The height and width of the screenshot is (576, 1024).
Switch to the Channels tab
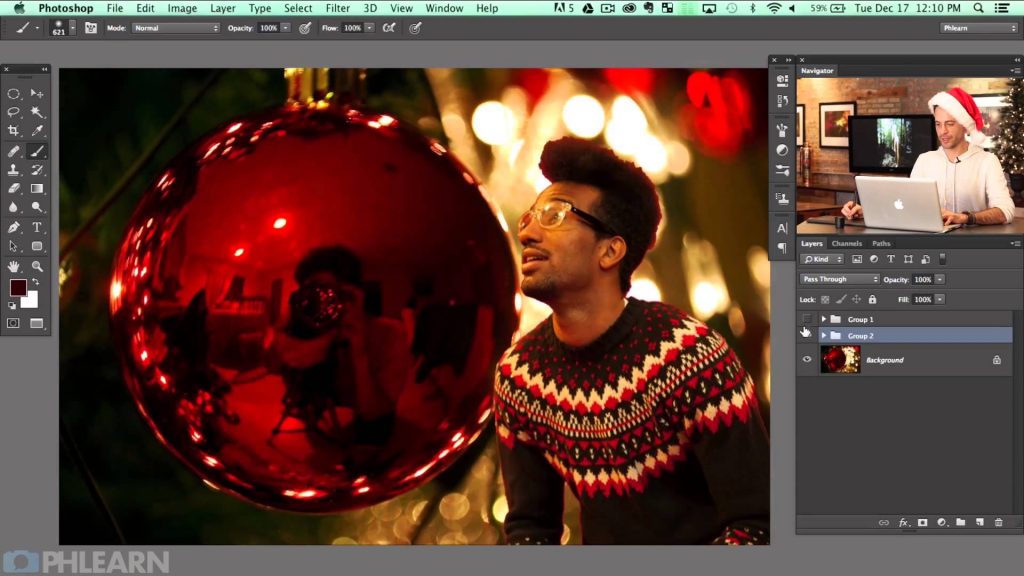coord(846,243)
